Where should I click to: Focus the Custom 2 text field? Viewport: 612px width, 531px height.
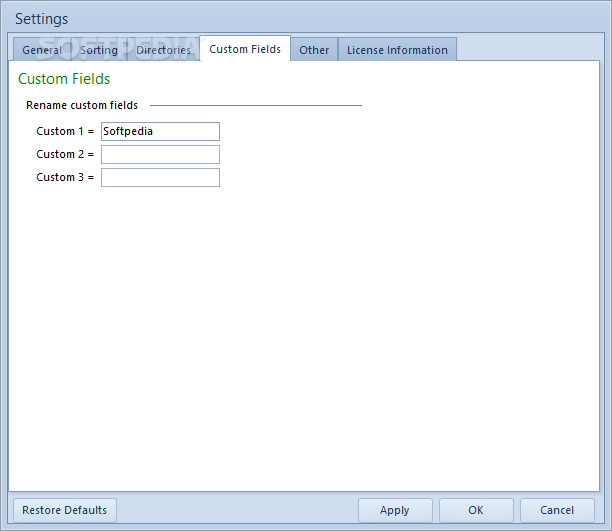[160, 155]
